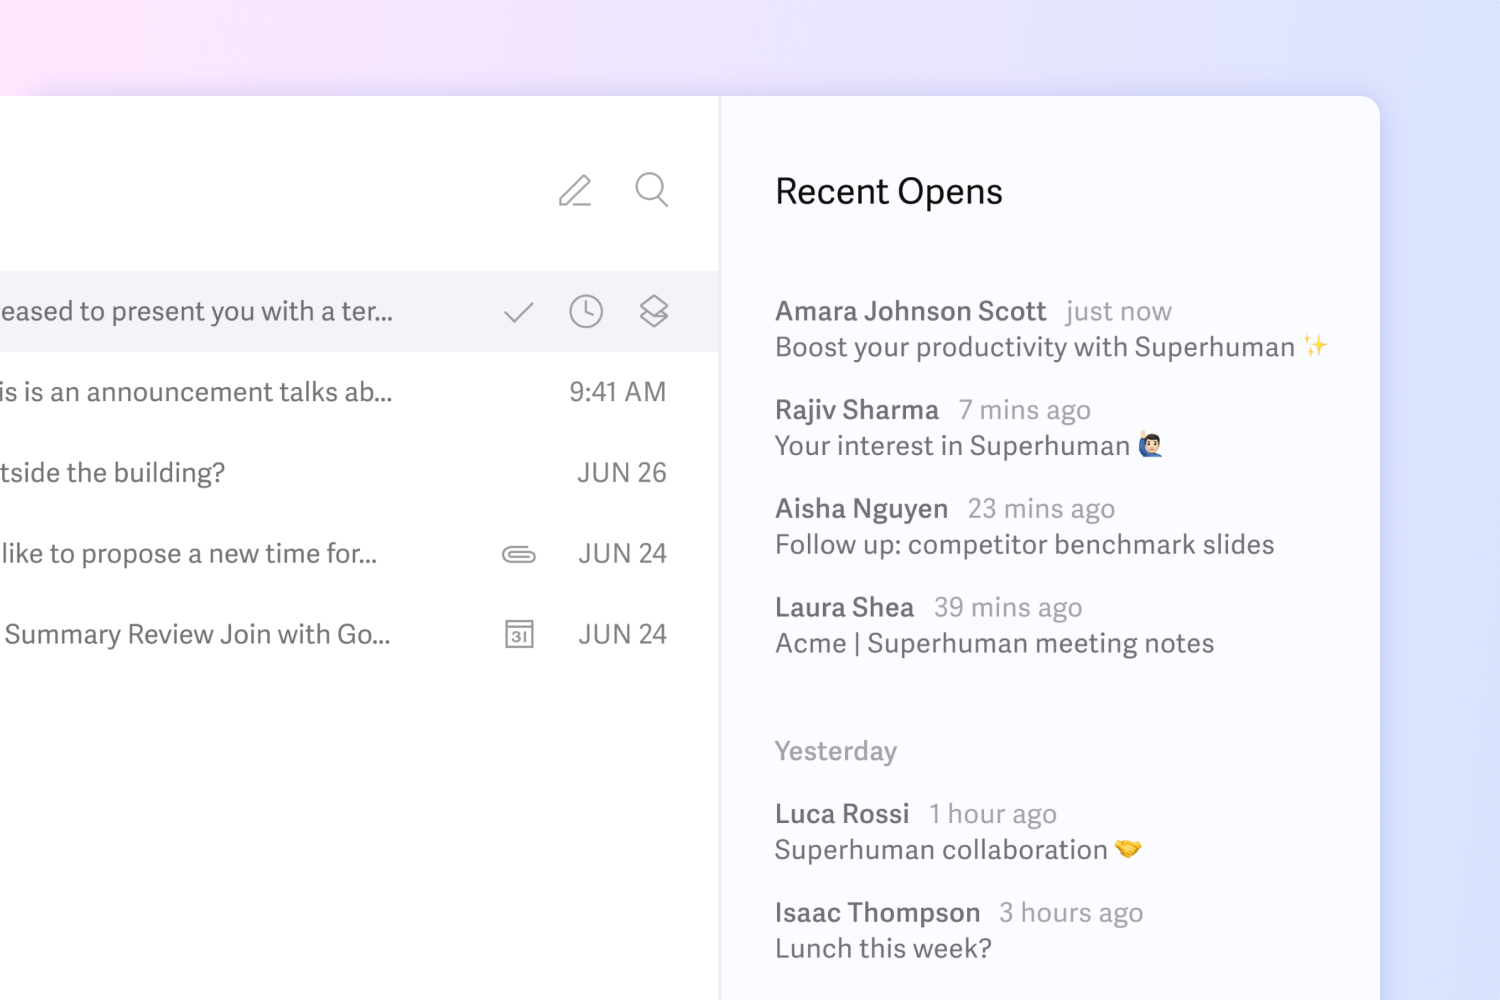Open Aisha Nguyen's competitor benchmark follow up

pos(1024,526)
